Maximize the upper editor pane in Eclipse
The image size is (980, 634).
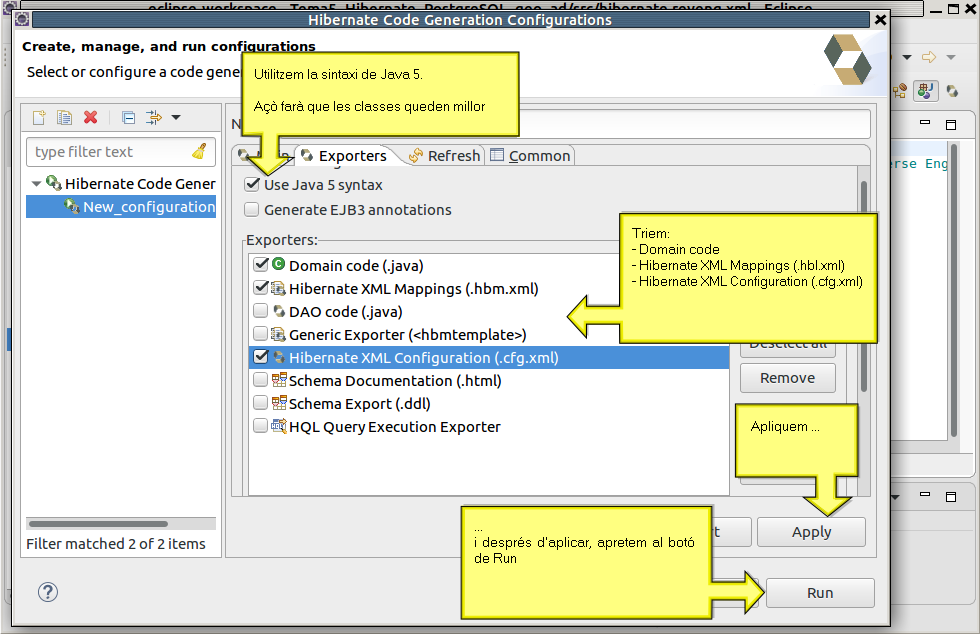[951, 124]
